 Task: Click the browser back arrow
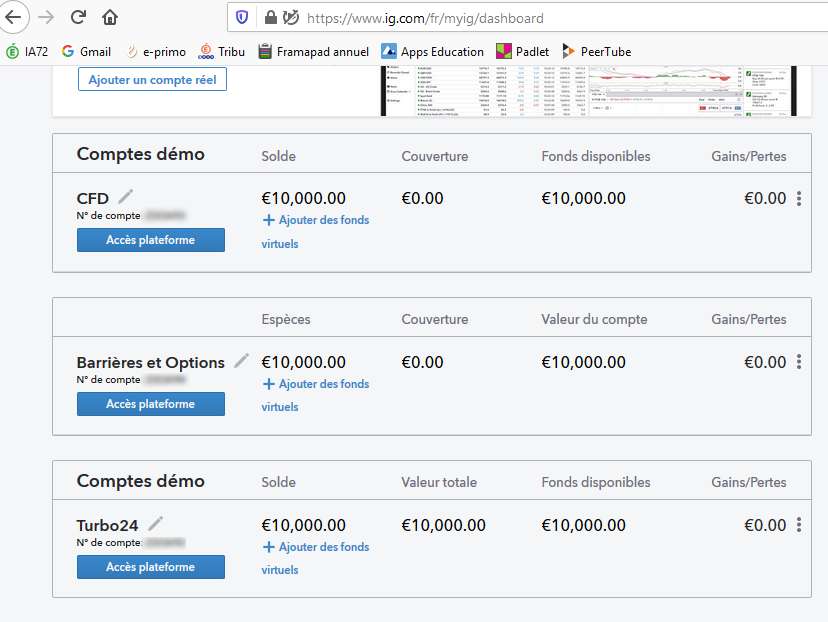(x=12, y=17)
